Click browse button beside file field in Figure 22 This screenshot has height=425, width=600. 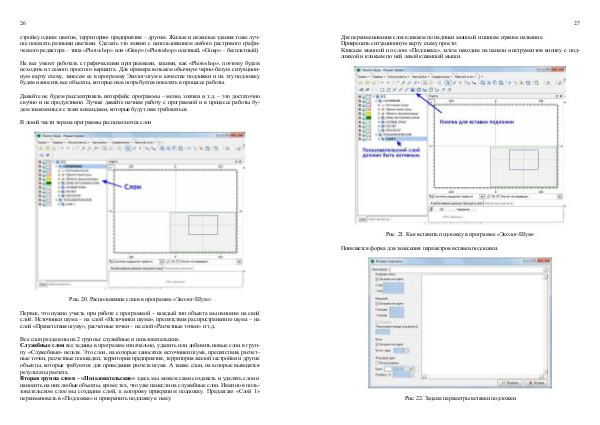pos(545,269)
